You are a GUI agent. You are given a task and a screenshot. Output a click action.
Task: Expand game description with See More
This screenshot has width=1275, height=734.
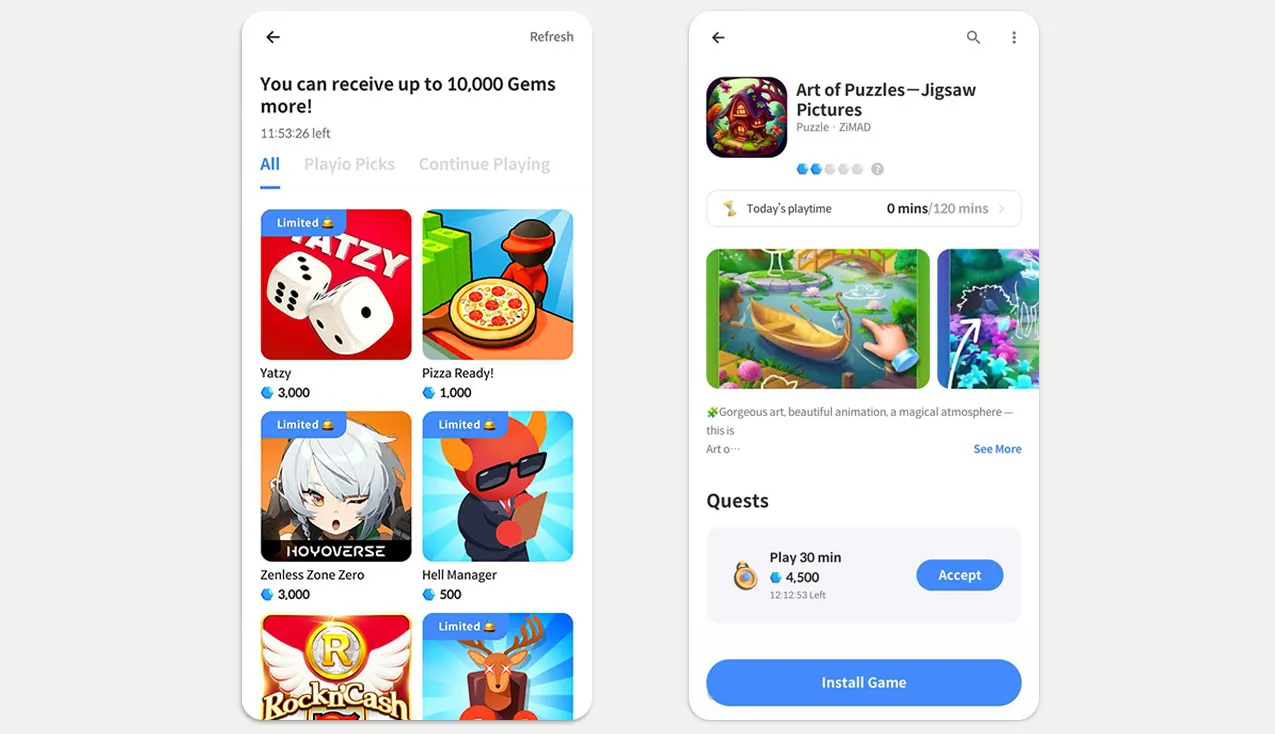997,449
